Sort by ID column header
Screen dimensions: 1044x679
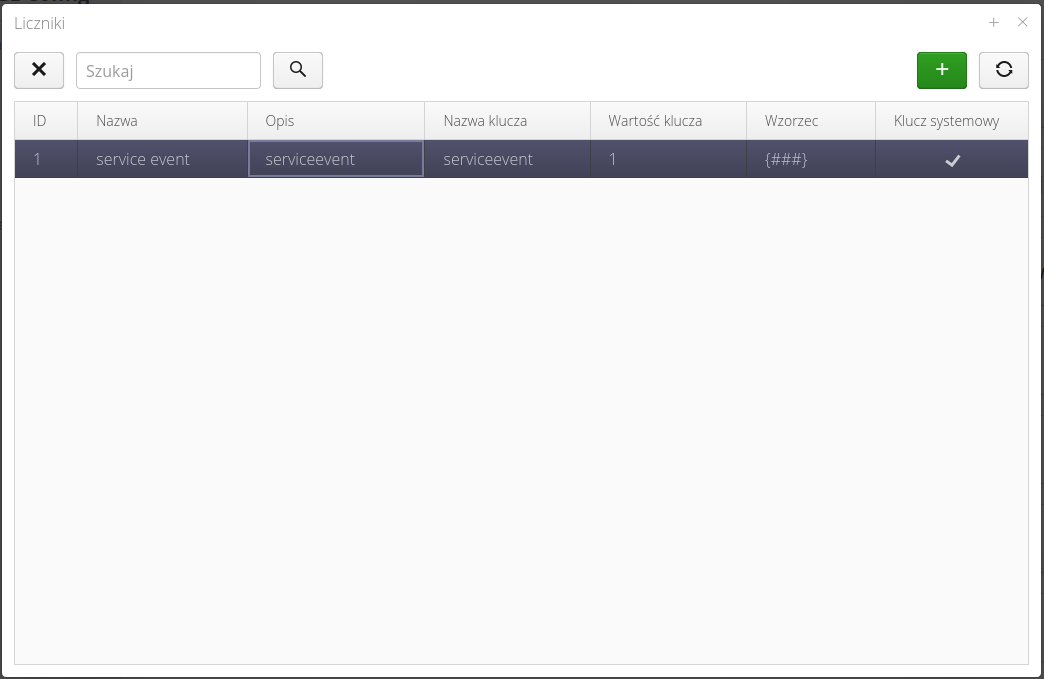[x=40, y=121]
